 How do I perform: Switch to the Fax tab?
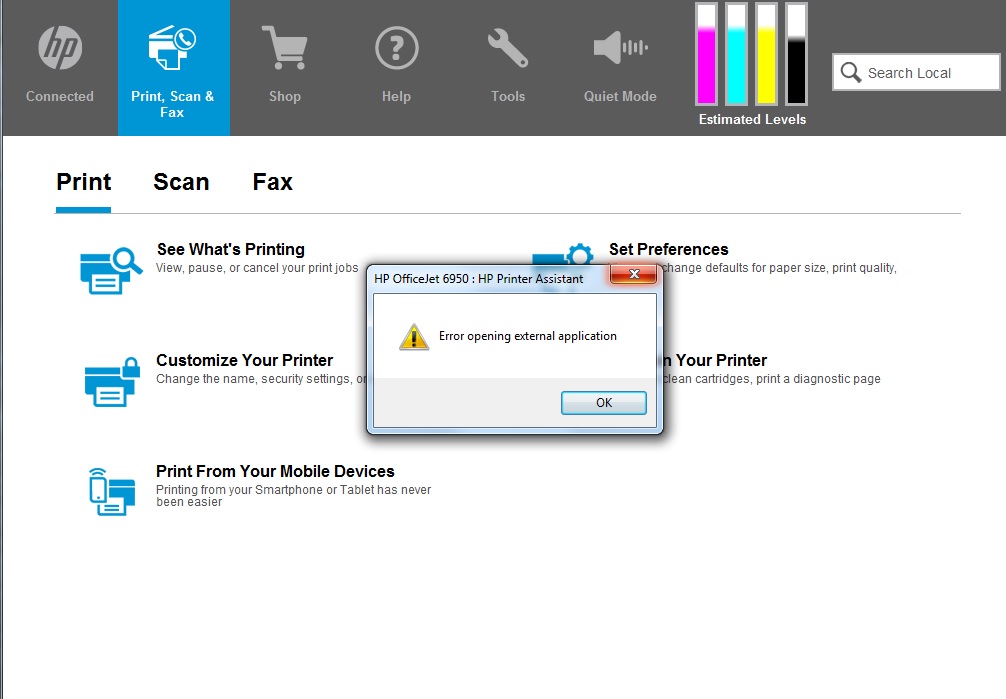click(272, 182)
